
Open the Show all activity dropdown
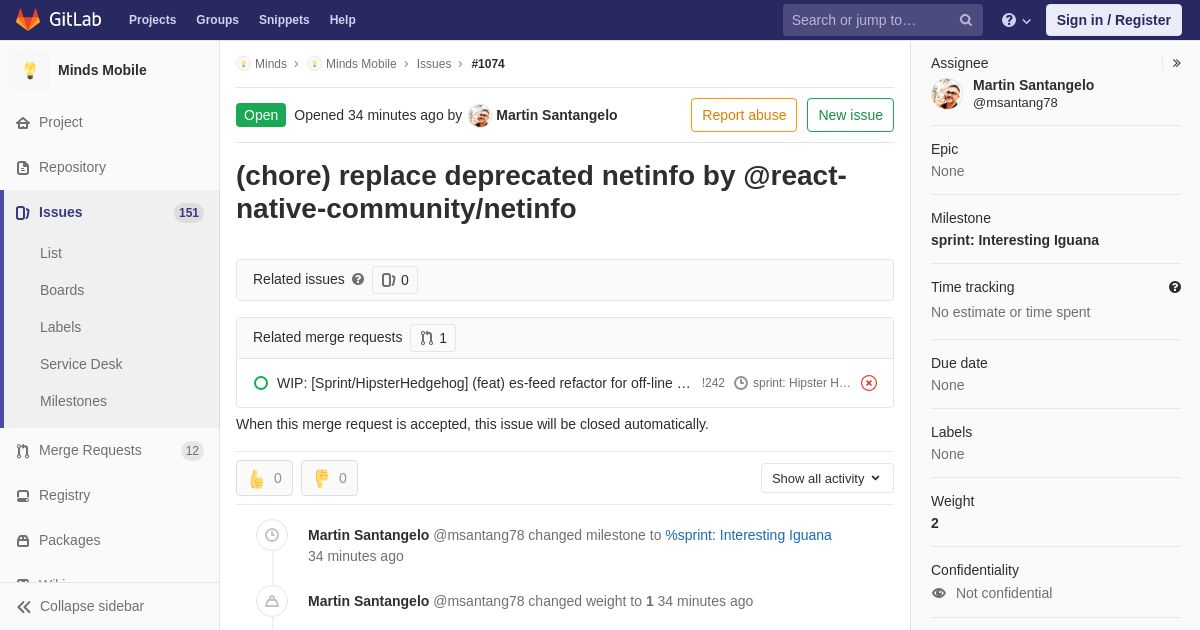[827, 478]
